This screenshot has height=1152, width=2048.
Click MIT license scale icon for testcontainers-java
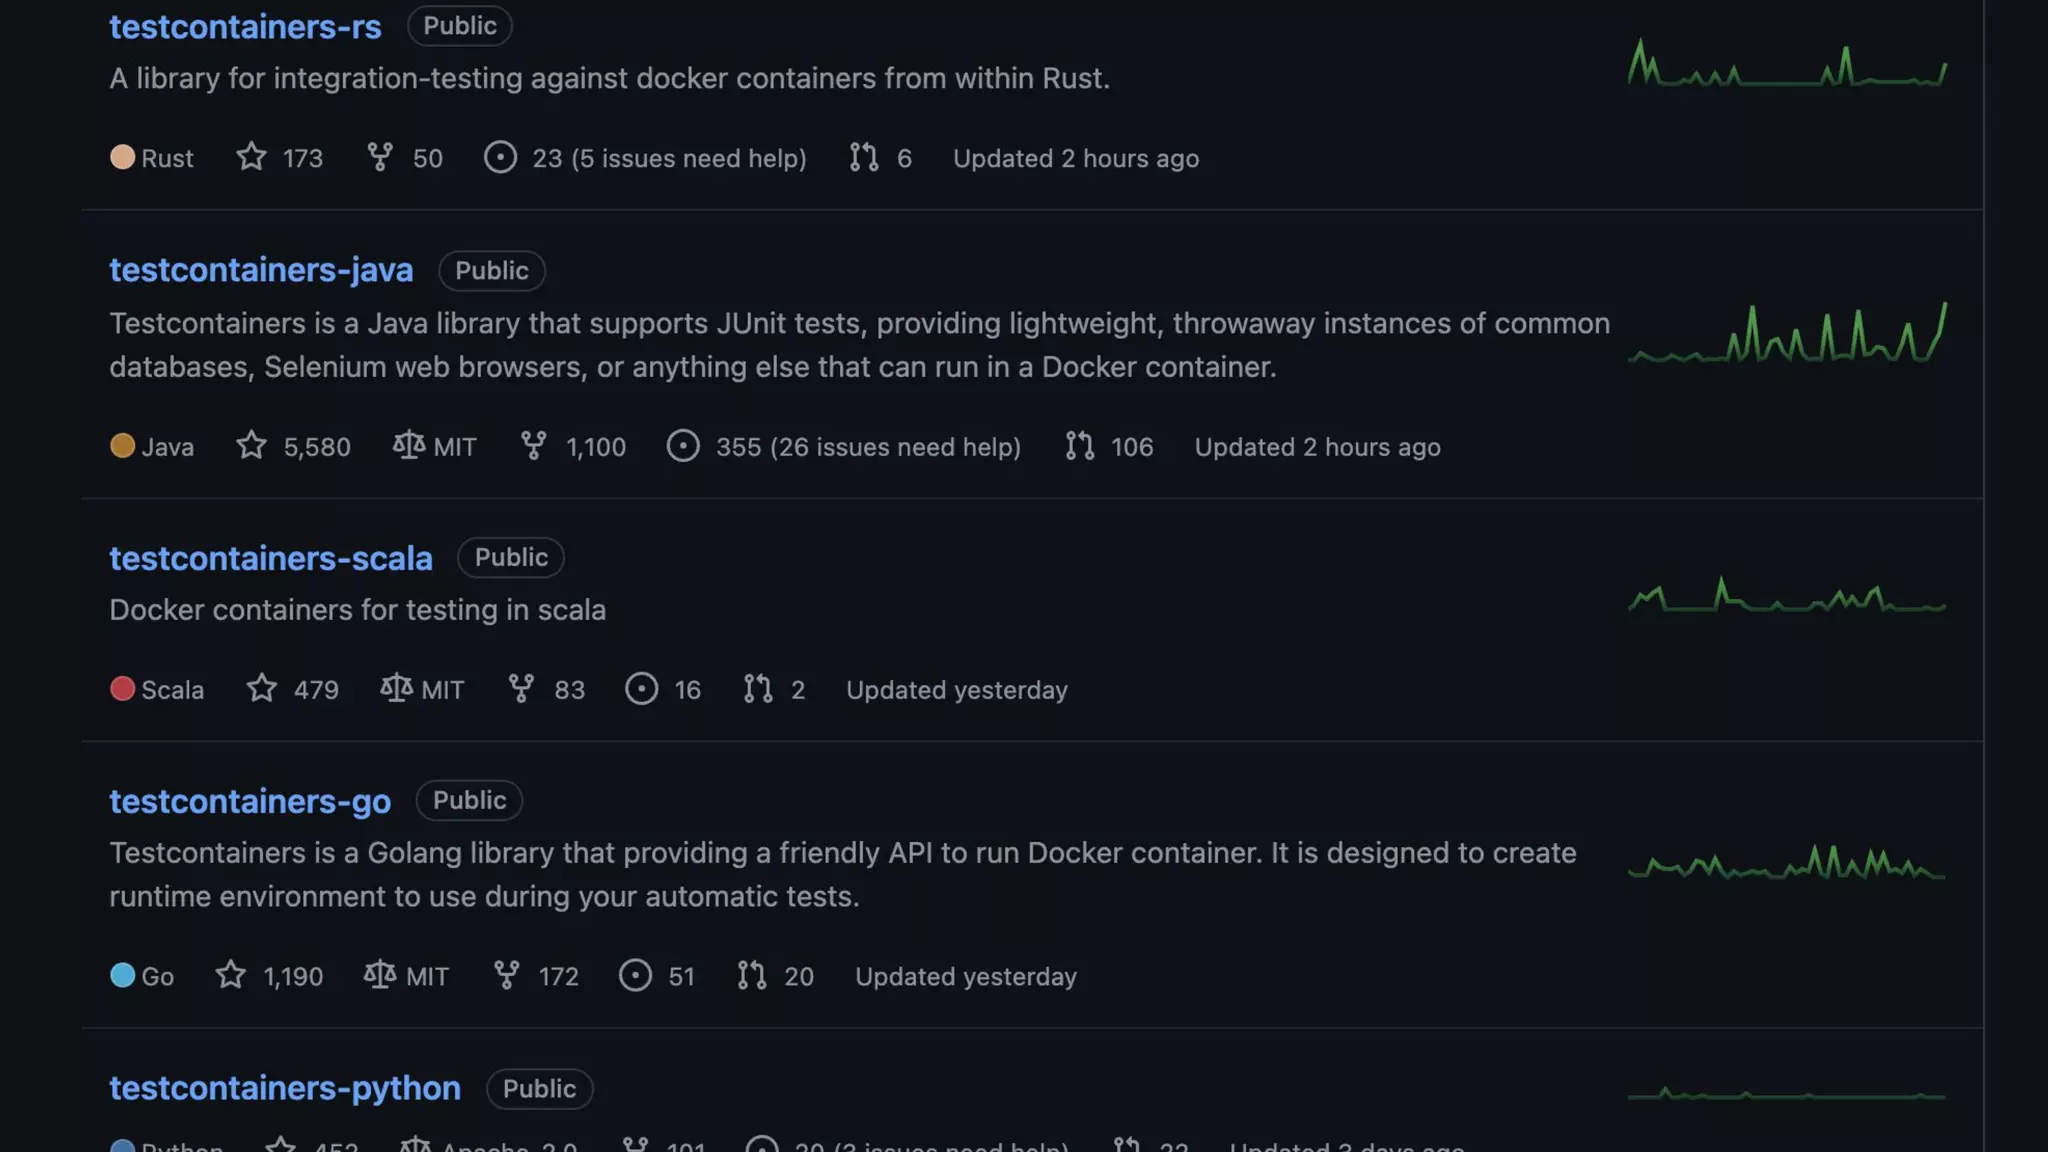pyautogui.click(x=409, y=445)
